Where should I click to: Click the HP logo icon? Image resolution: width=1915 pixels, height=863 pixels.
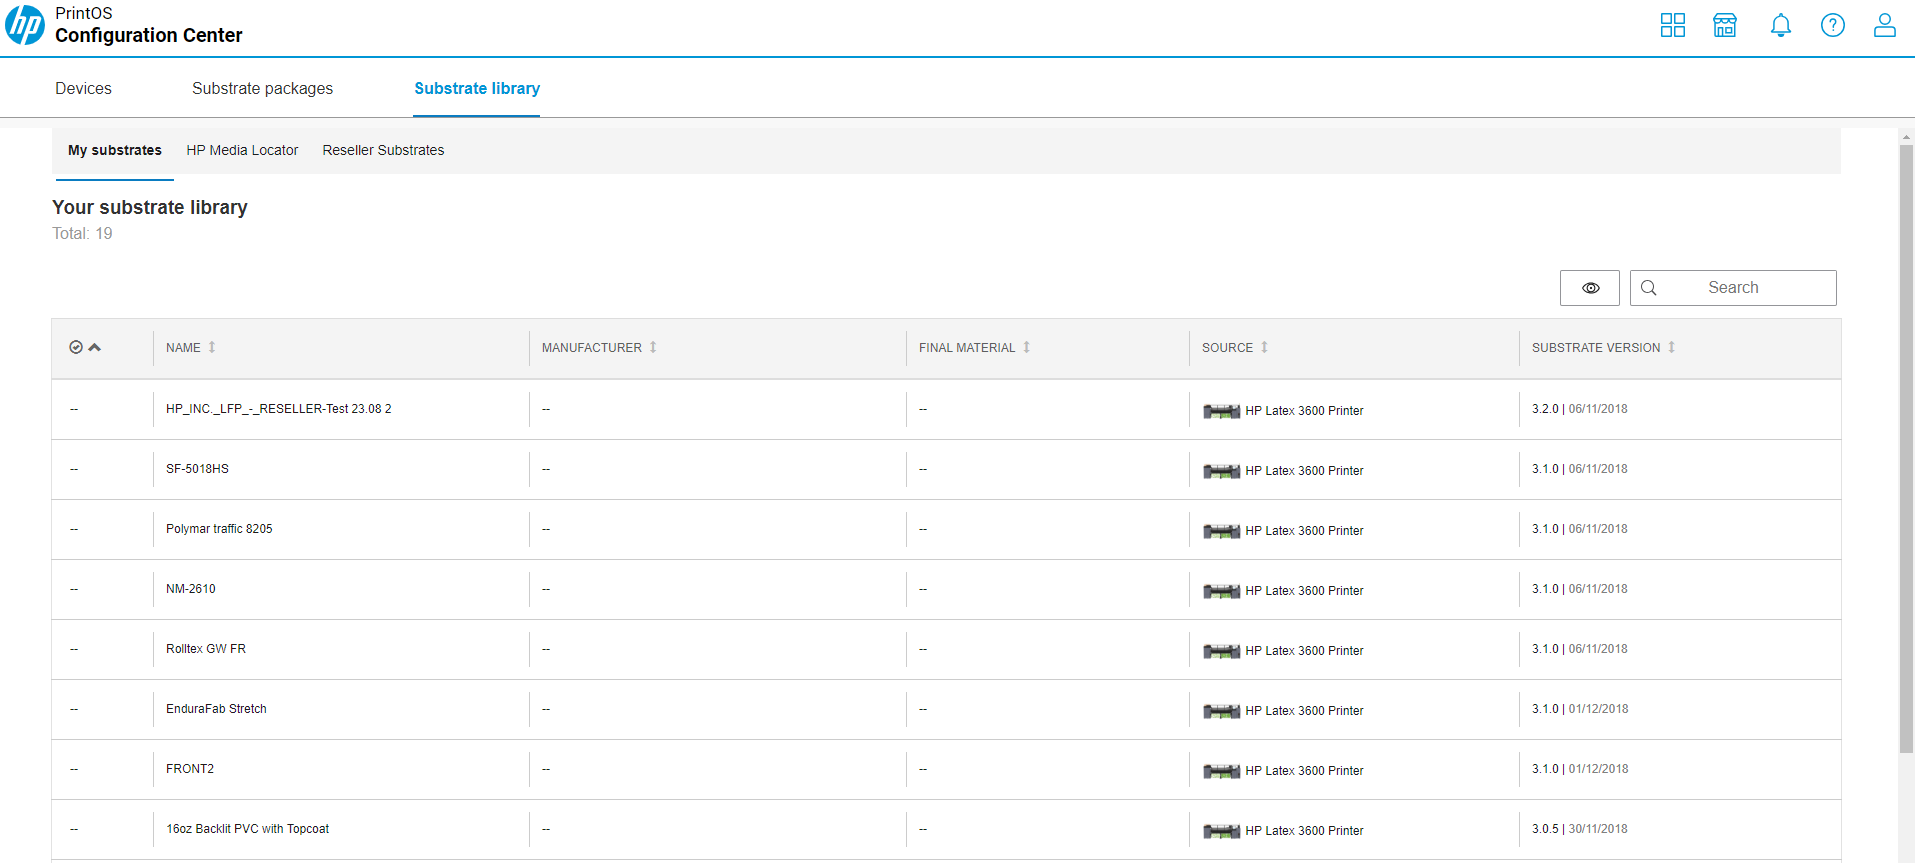(25, 25)
